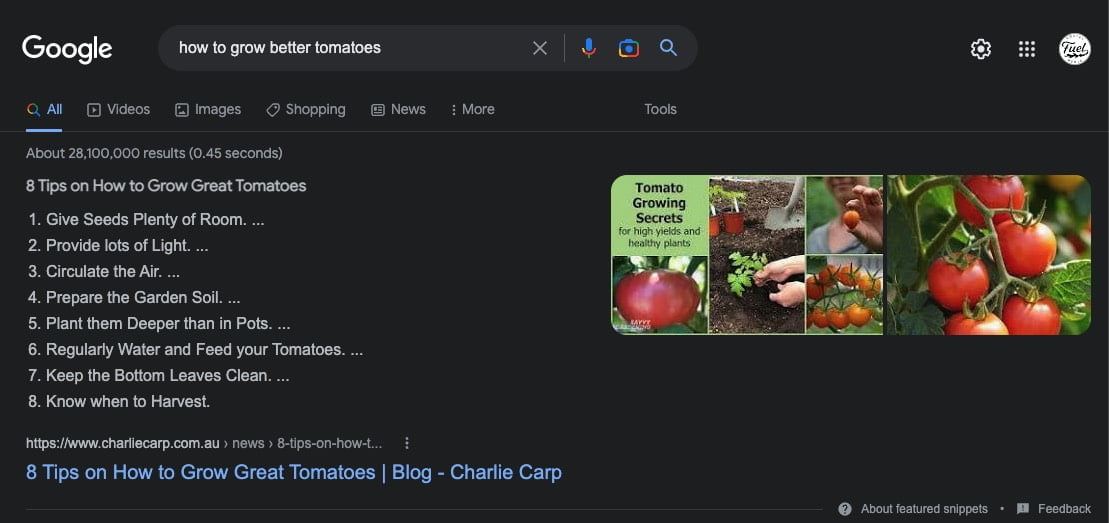1109x523 pixels.
Task: Open the Google account profile avatar
Action: [1074, 49]
